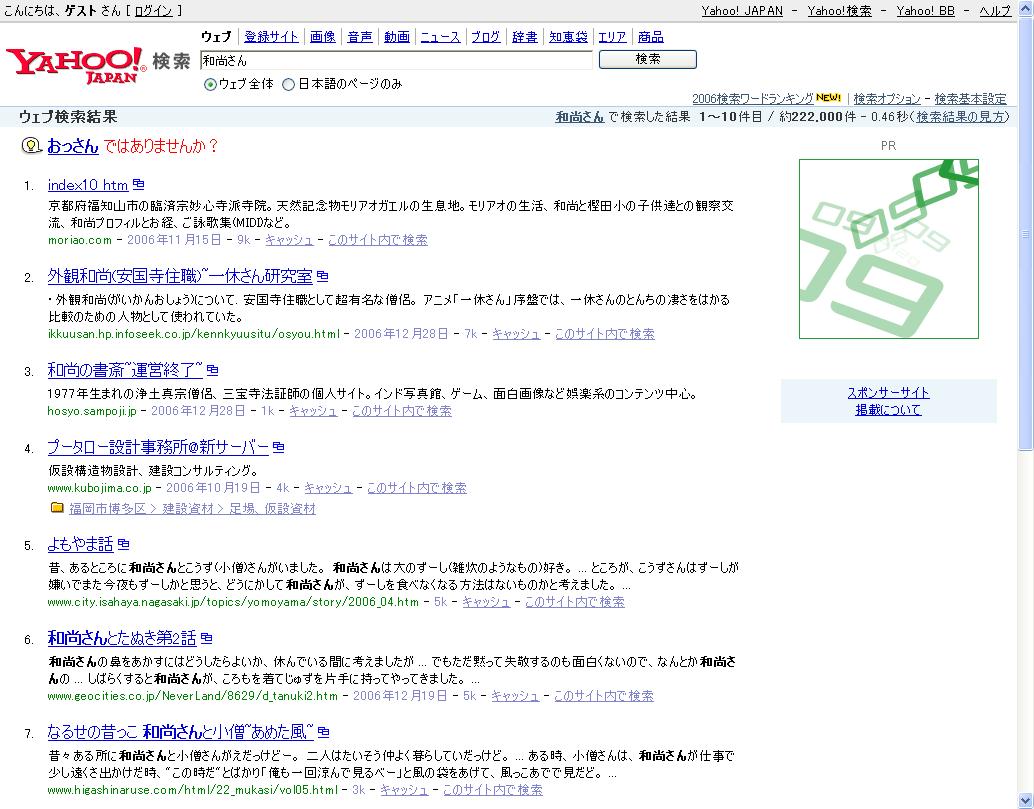Click the lightbulb suggestion icon
Screen dimensions: 1034x809
(x=31, y=145)
